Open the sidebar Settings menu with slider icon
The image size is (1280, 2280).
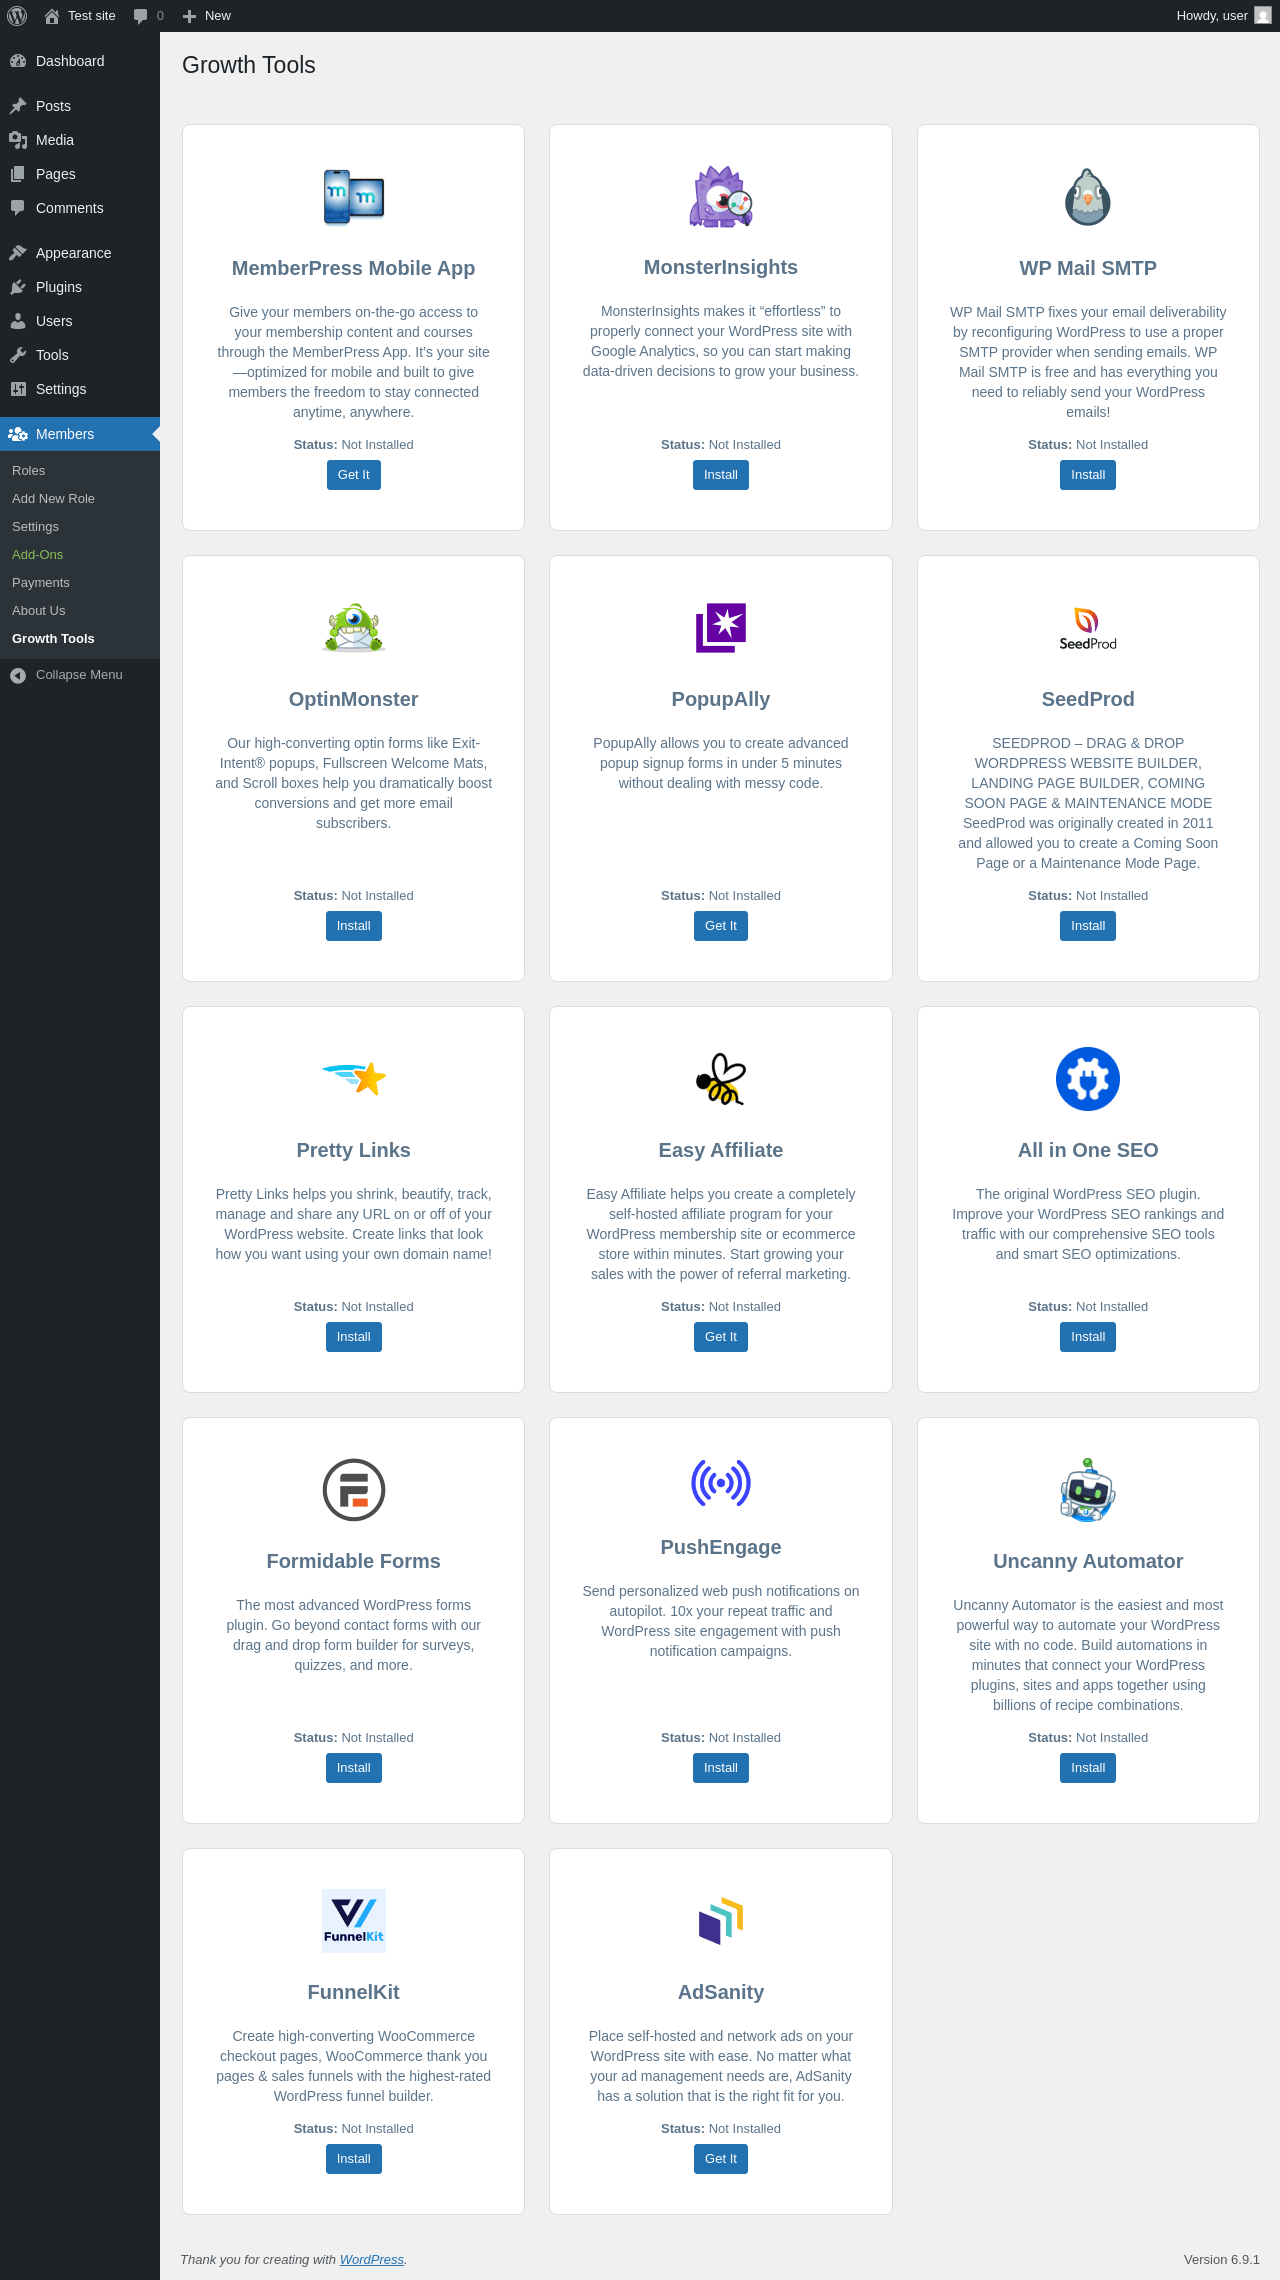(80, 389)
